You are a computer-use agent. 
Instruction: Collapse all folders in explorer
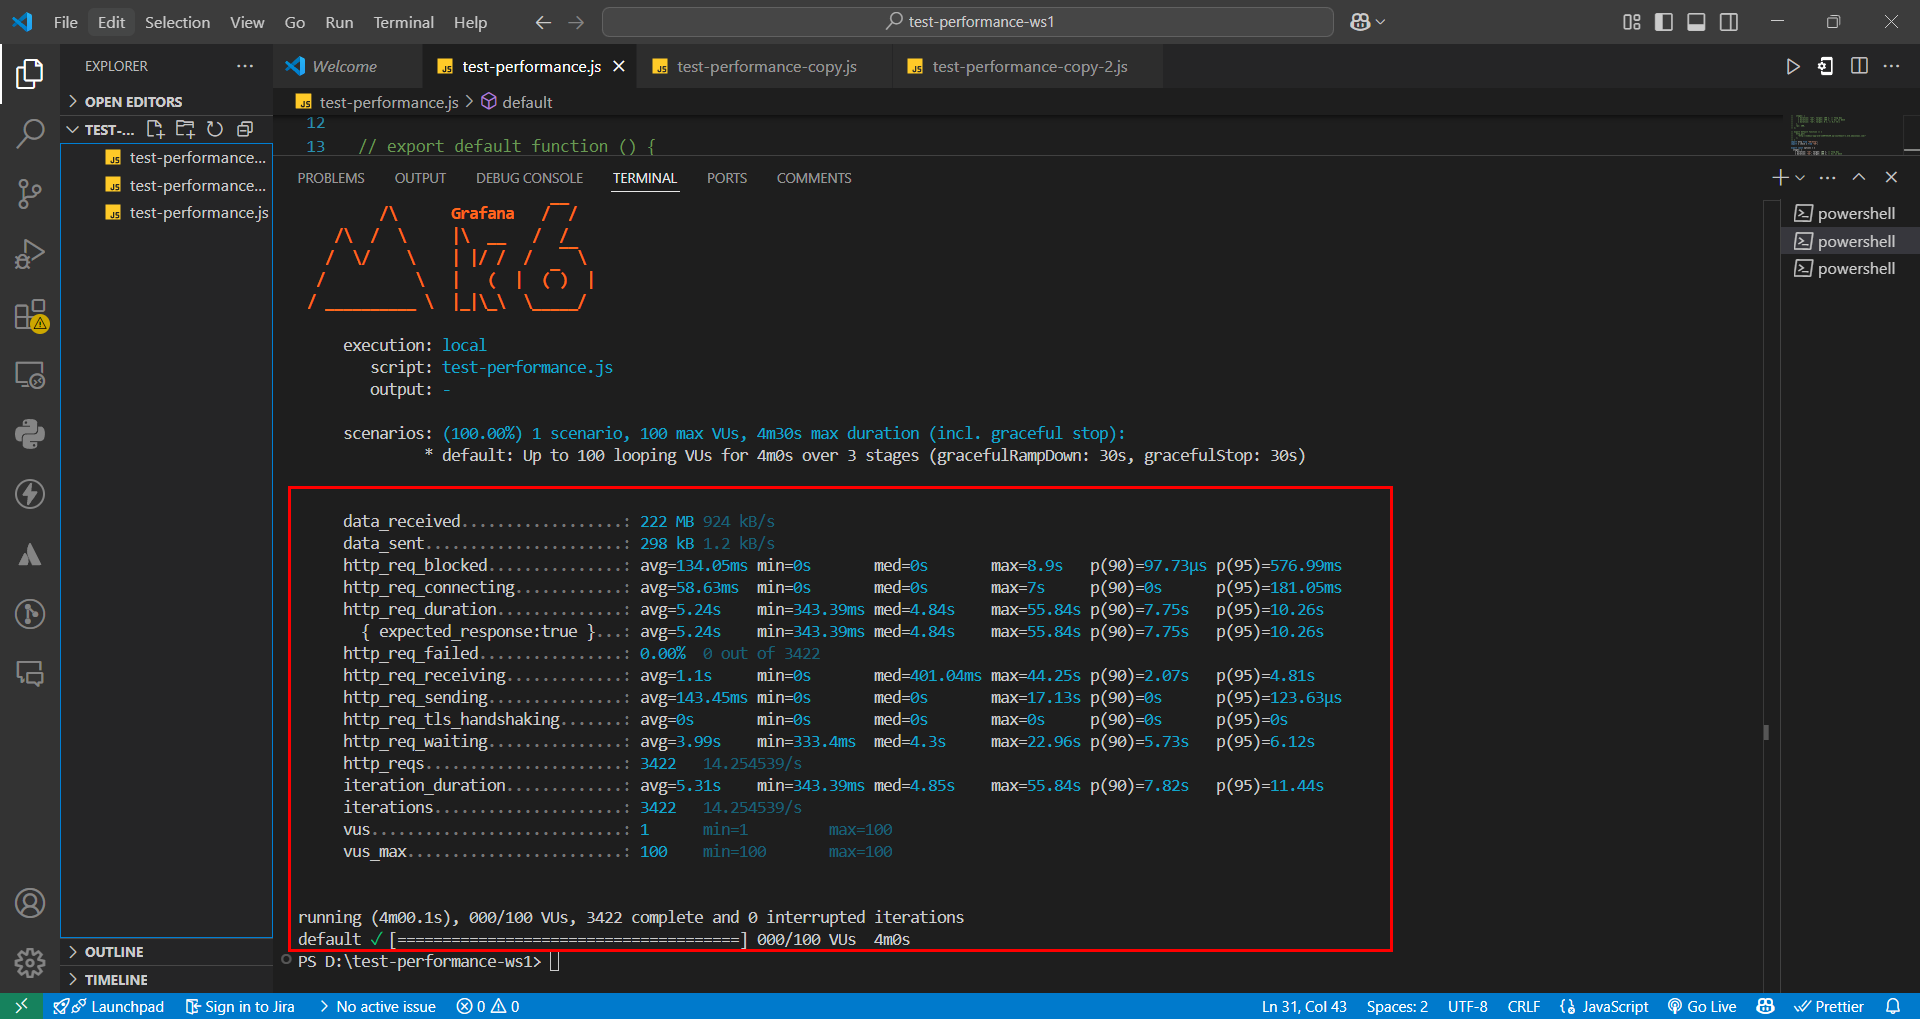(x=245, y=129)
